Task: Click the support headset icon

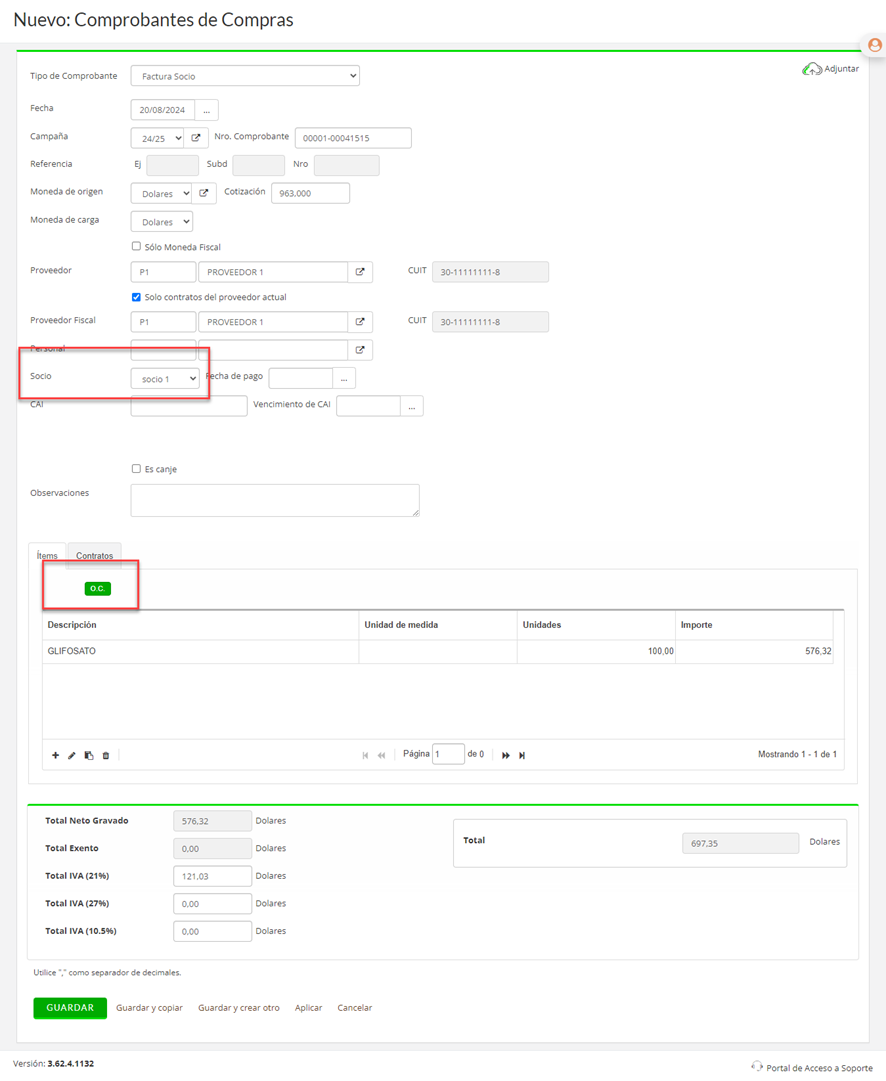Action: [757, 1067]
